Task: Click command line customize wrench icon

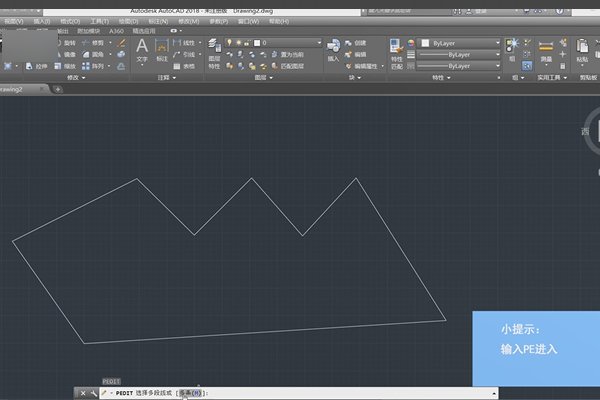Action: pos(93,394)
